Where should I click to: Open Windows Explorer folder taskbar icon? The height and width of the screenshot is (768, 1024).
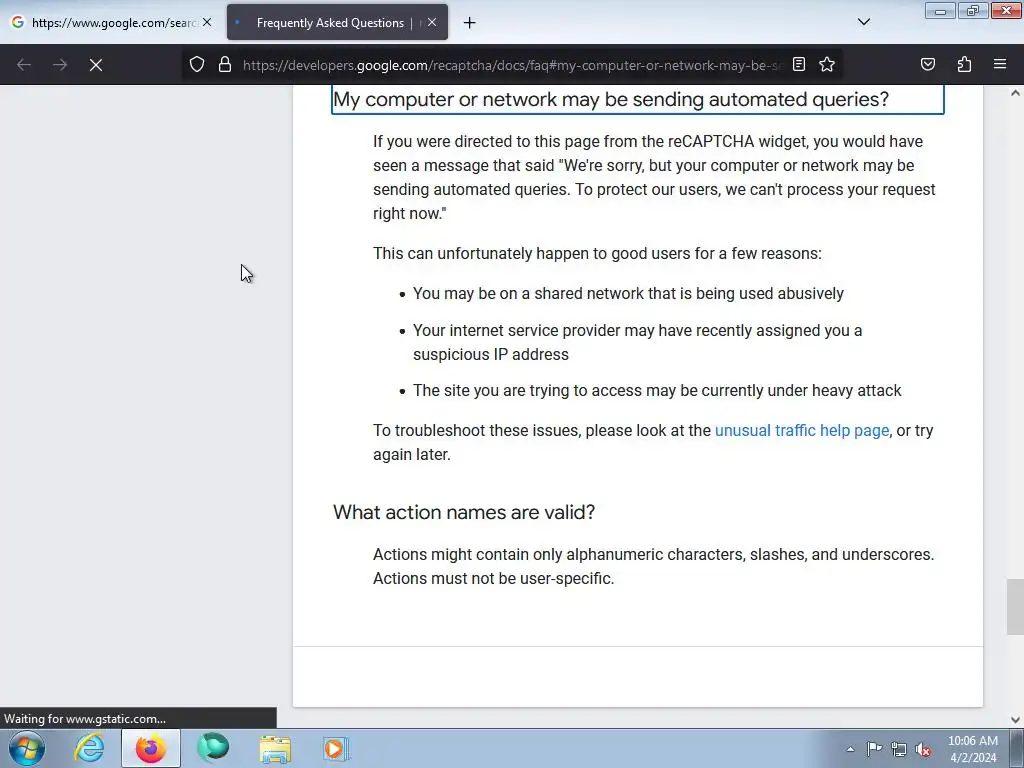pyautogui.click(x=275, y=748)
